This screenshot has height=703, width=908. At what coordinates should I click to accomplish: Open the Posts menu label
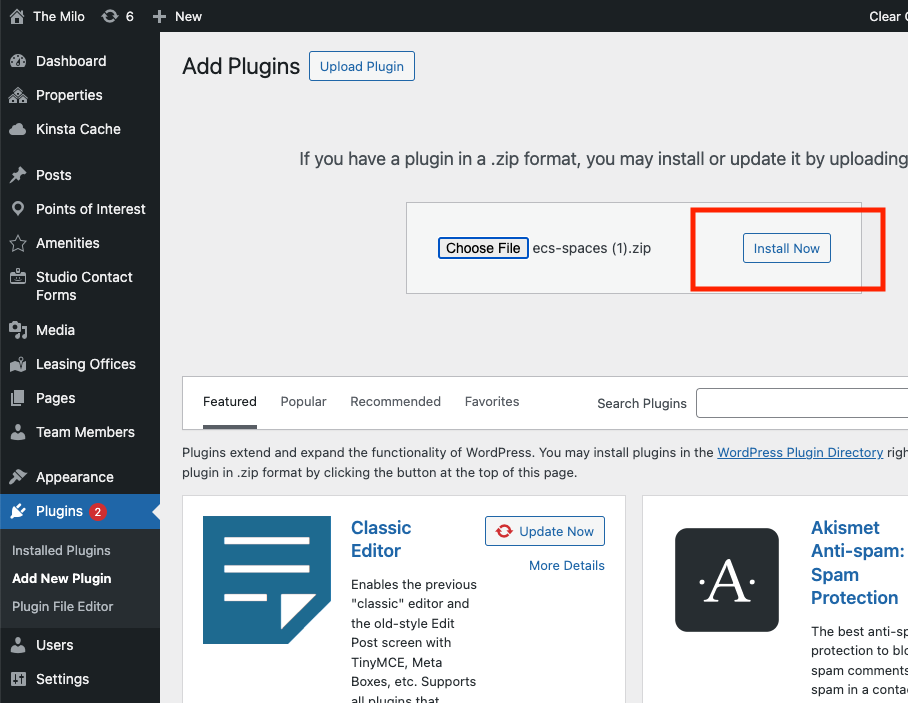53,175
